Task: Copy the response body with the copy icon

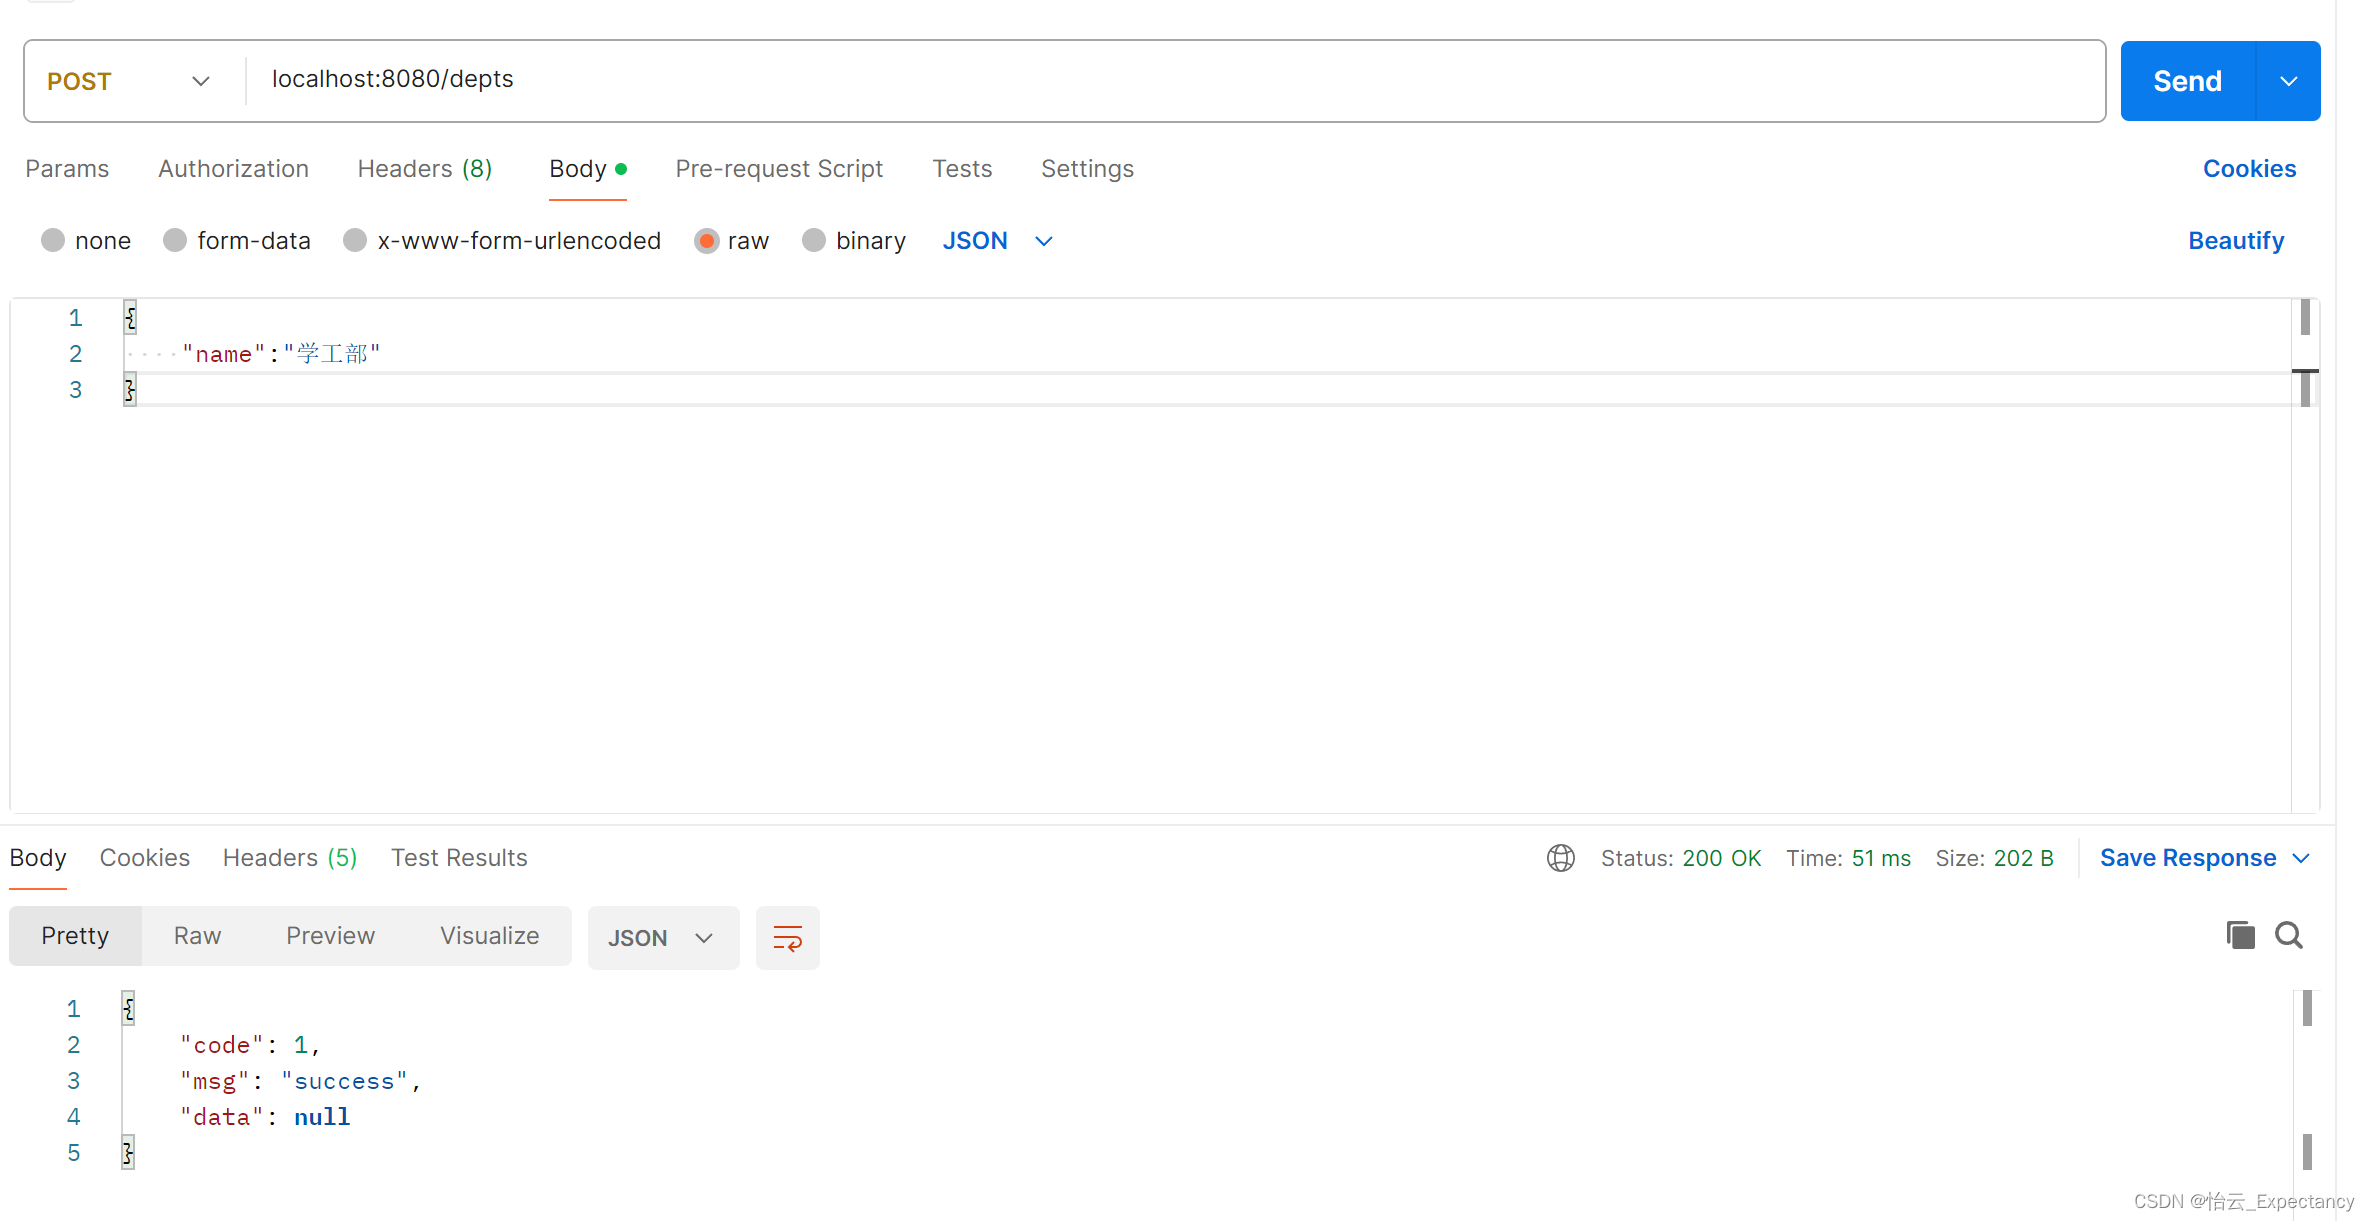Action: pos(2240,935)
